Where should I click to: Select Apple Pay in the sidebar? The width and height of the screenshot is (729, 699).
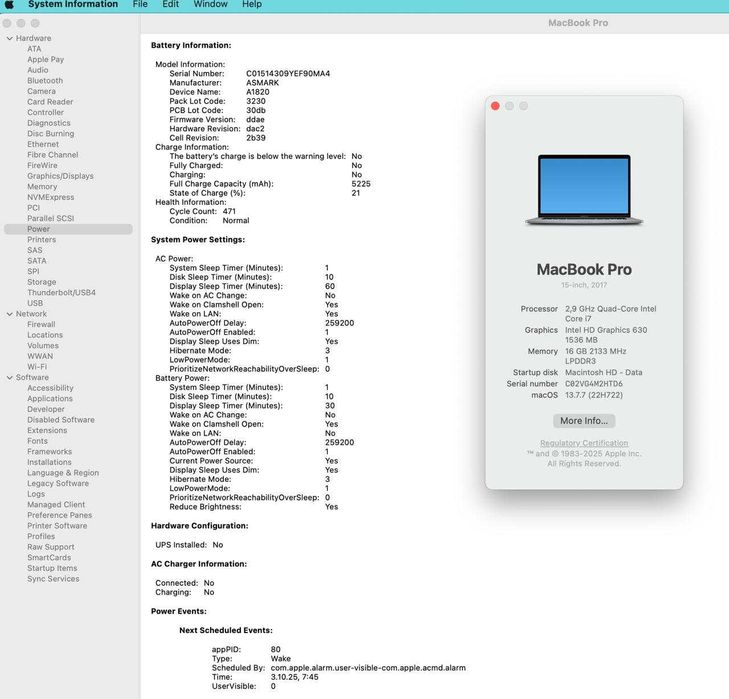coord(46,60)
